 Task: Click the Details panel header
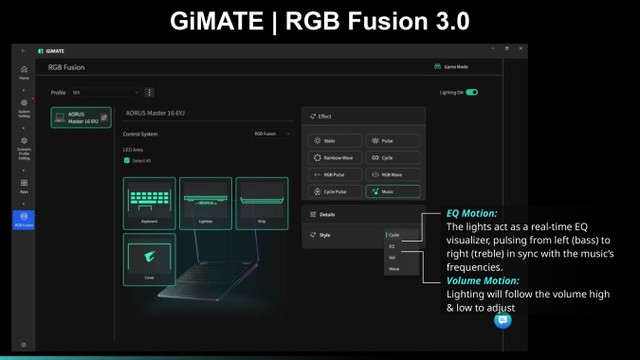(x=363, y=214)
